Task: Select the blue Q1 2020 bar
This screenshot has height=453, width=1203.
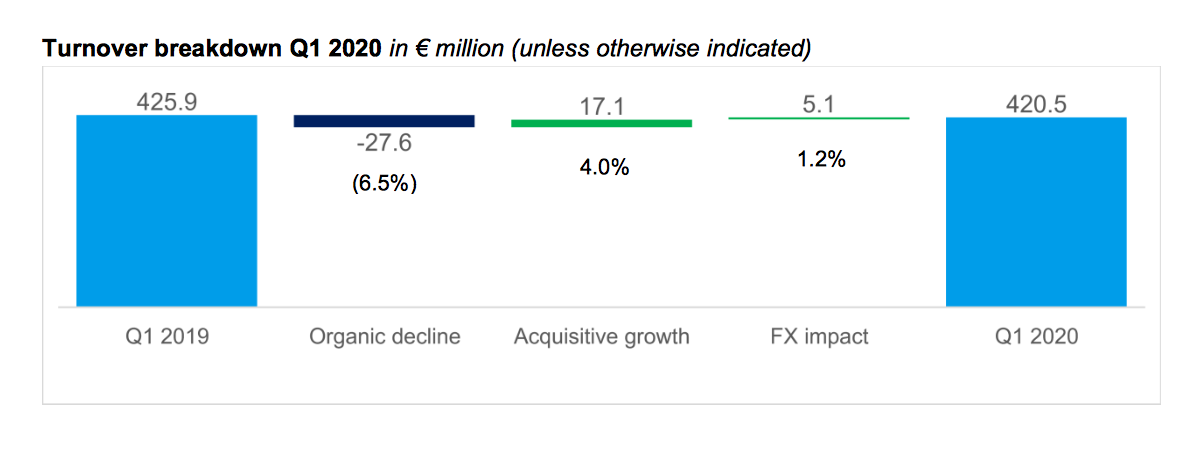Action: (x=1036, y=211)
